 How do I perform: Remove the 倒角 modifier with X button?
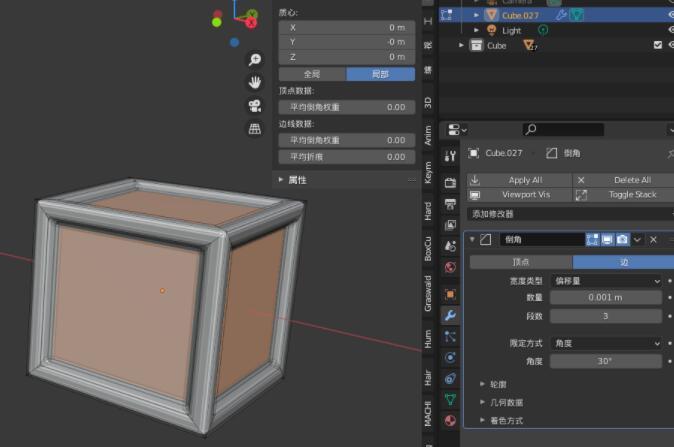click(653, 239)
